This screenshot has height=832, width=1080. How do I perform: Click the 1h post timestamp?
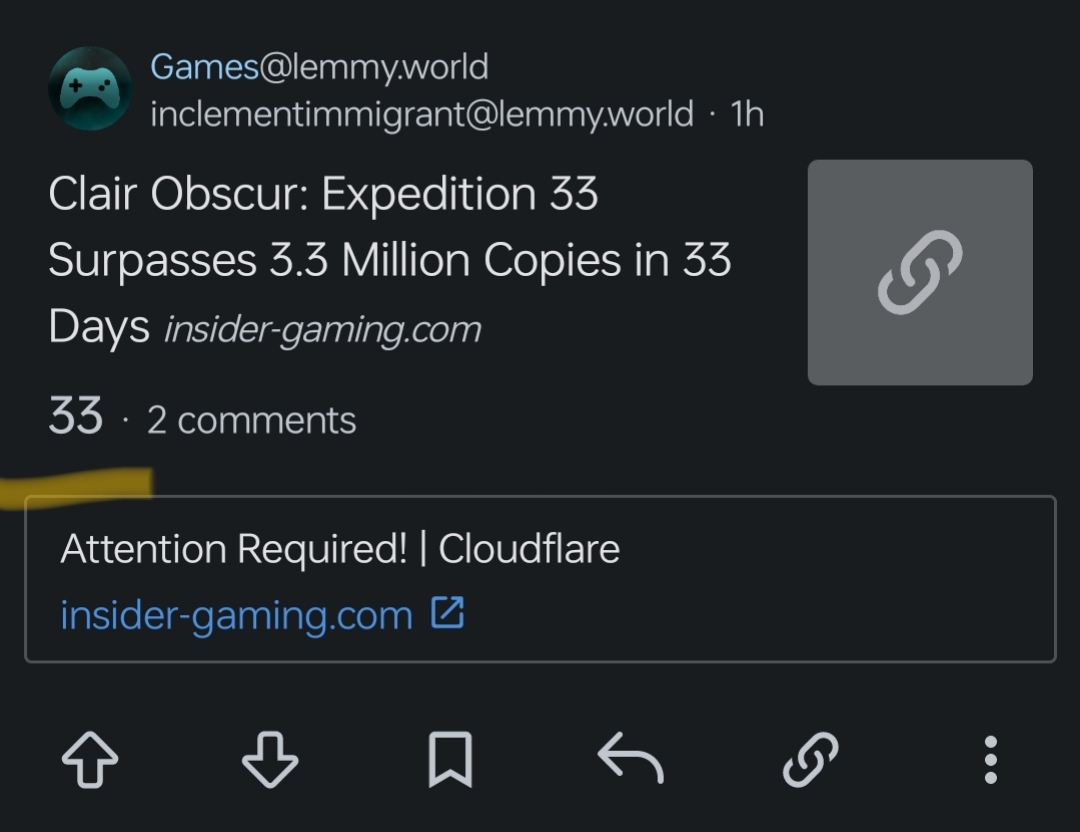tap(747, 114)
